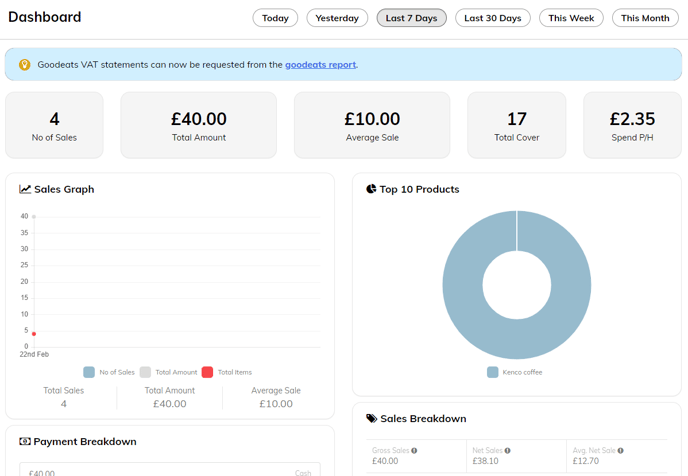Click the Avg. Net Sale £12.70 value
The height and width of the screenshot is (476, 688).
(586, 461)
